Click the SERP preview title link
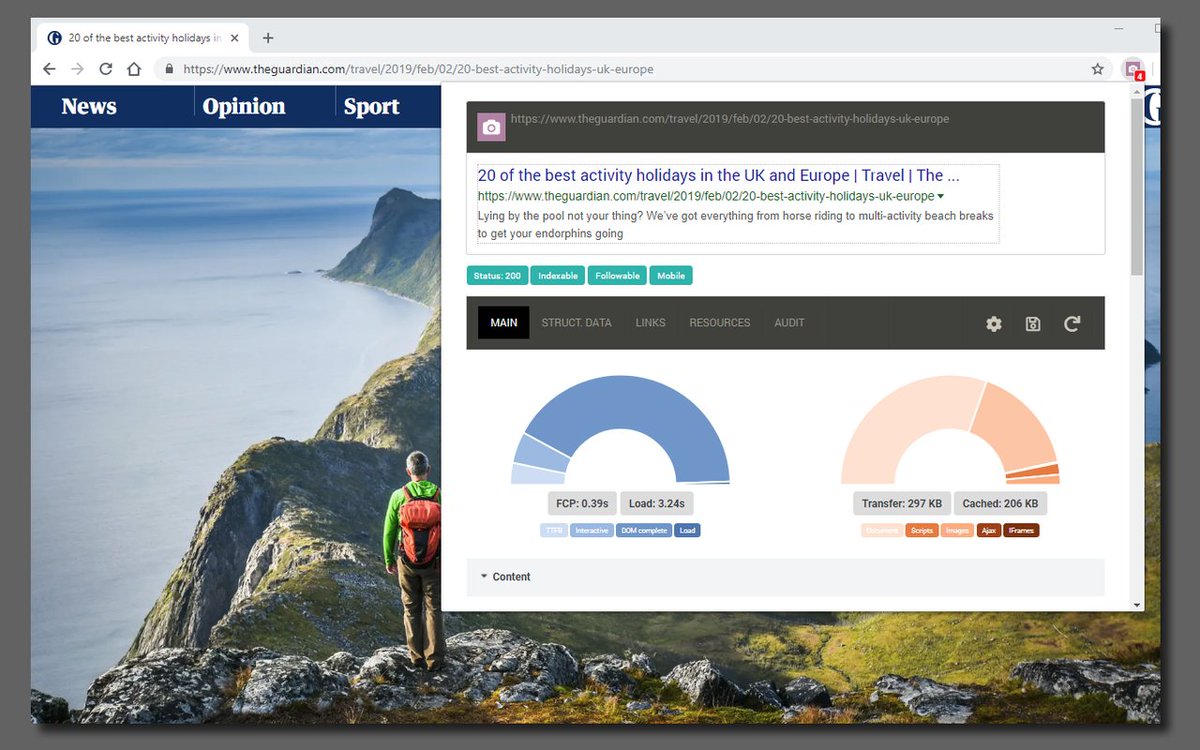 tap(719, 175)
